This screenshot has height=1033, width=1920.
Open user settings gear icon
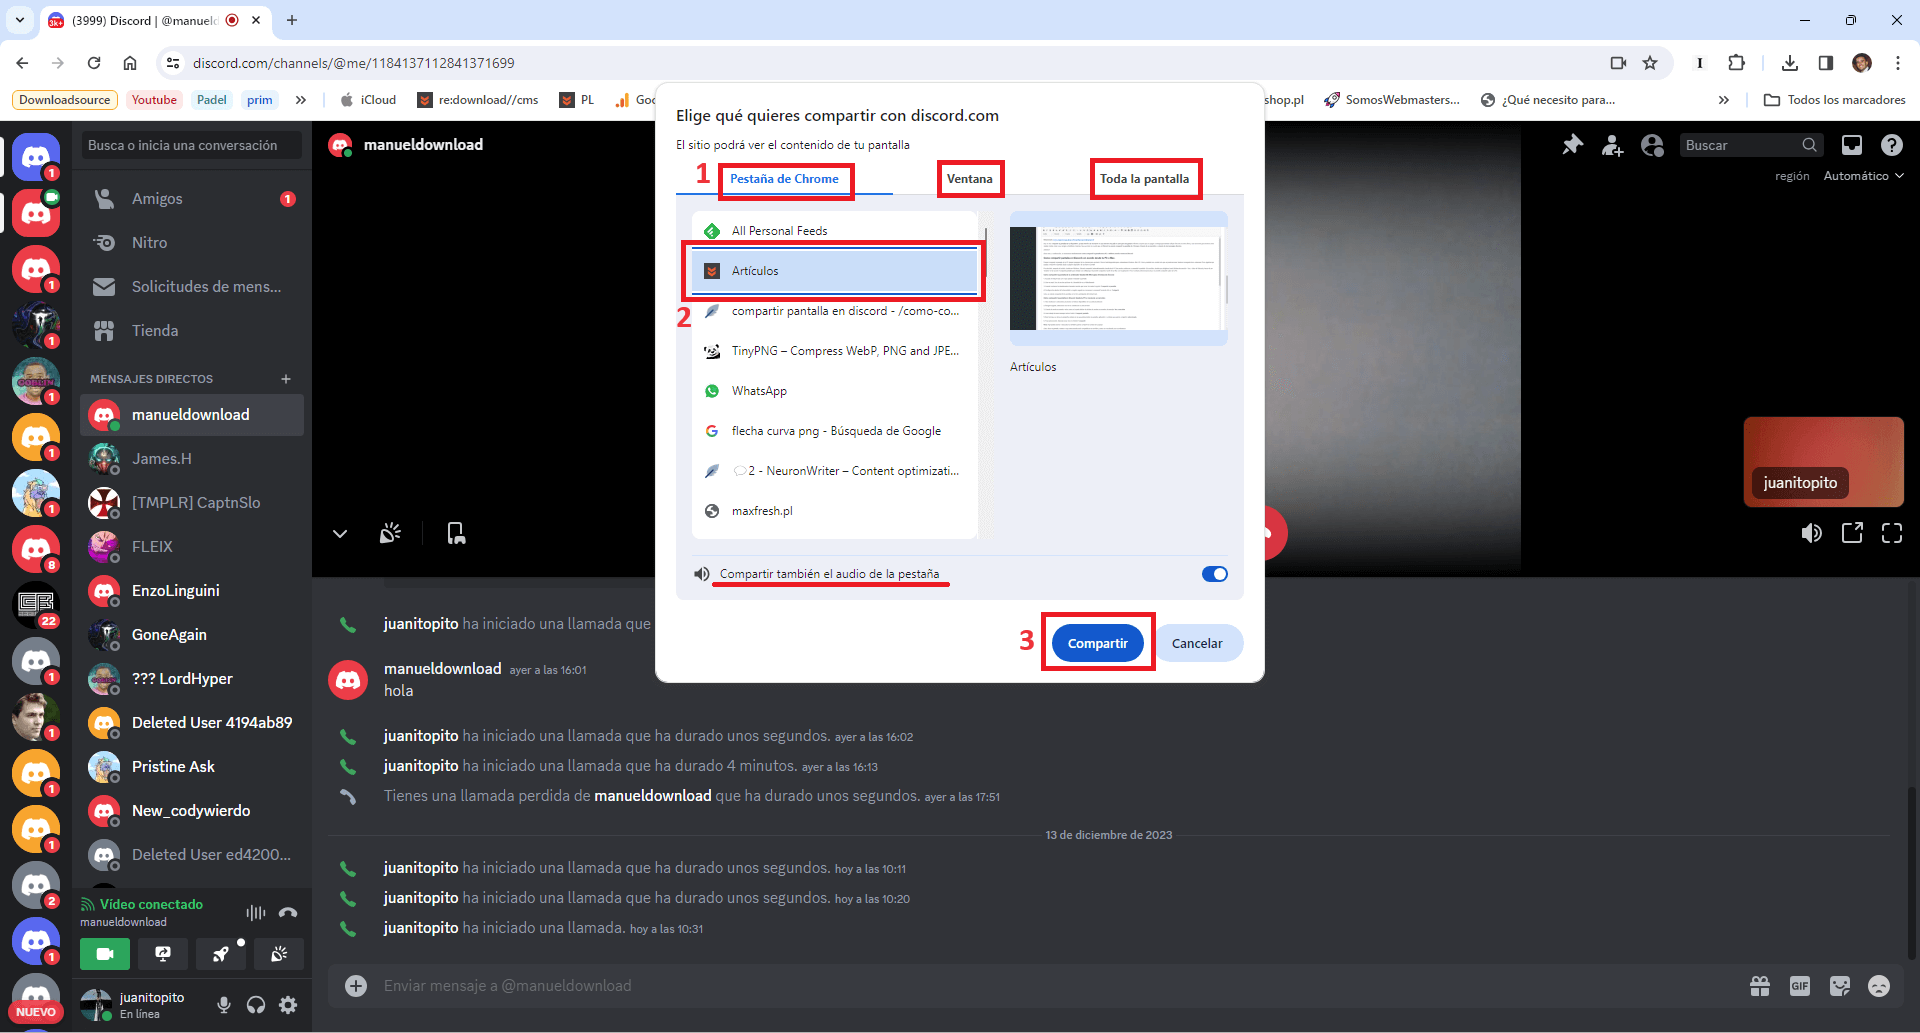tap(288, 1005)
